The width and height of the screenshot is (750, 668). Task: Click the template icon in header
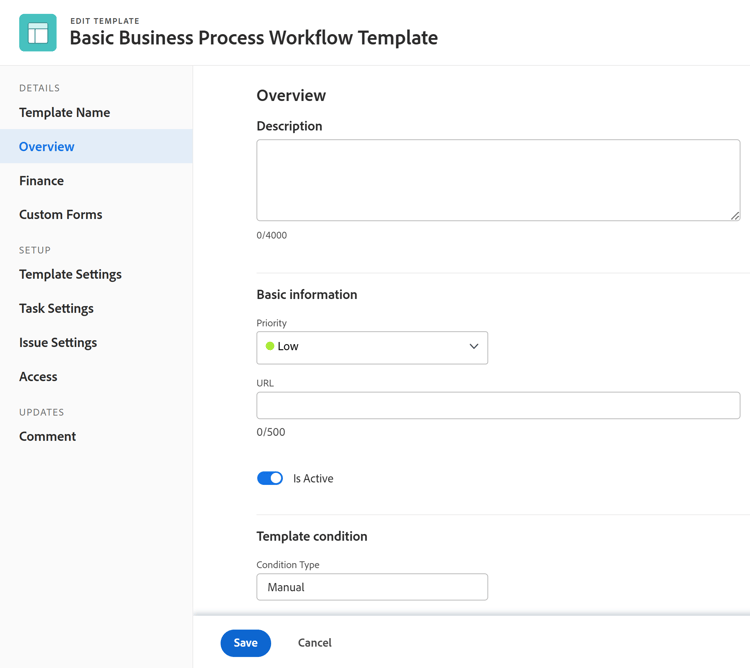pyautogui.click(x=38, y=33)
